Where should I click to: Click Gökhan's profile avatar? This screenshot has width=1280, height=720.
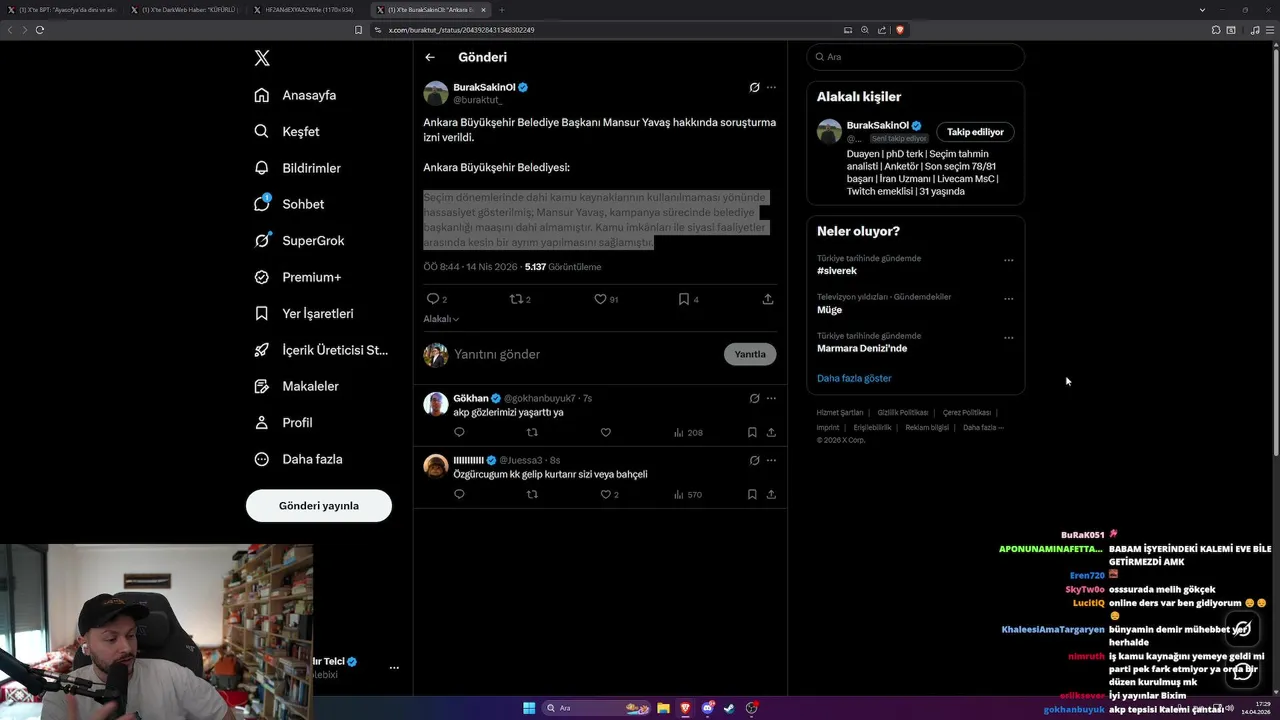tap(436, 404)
